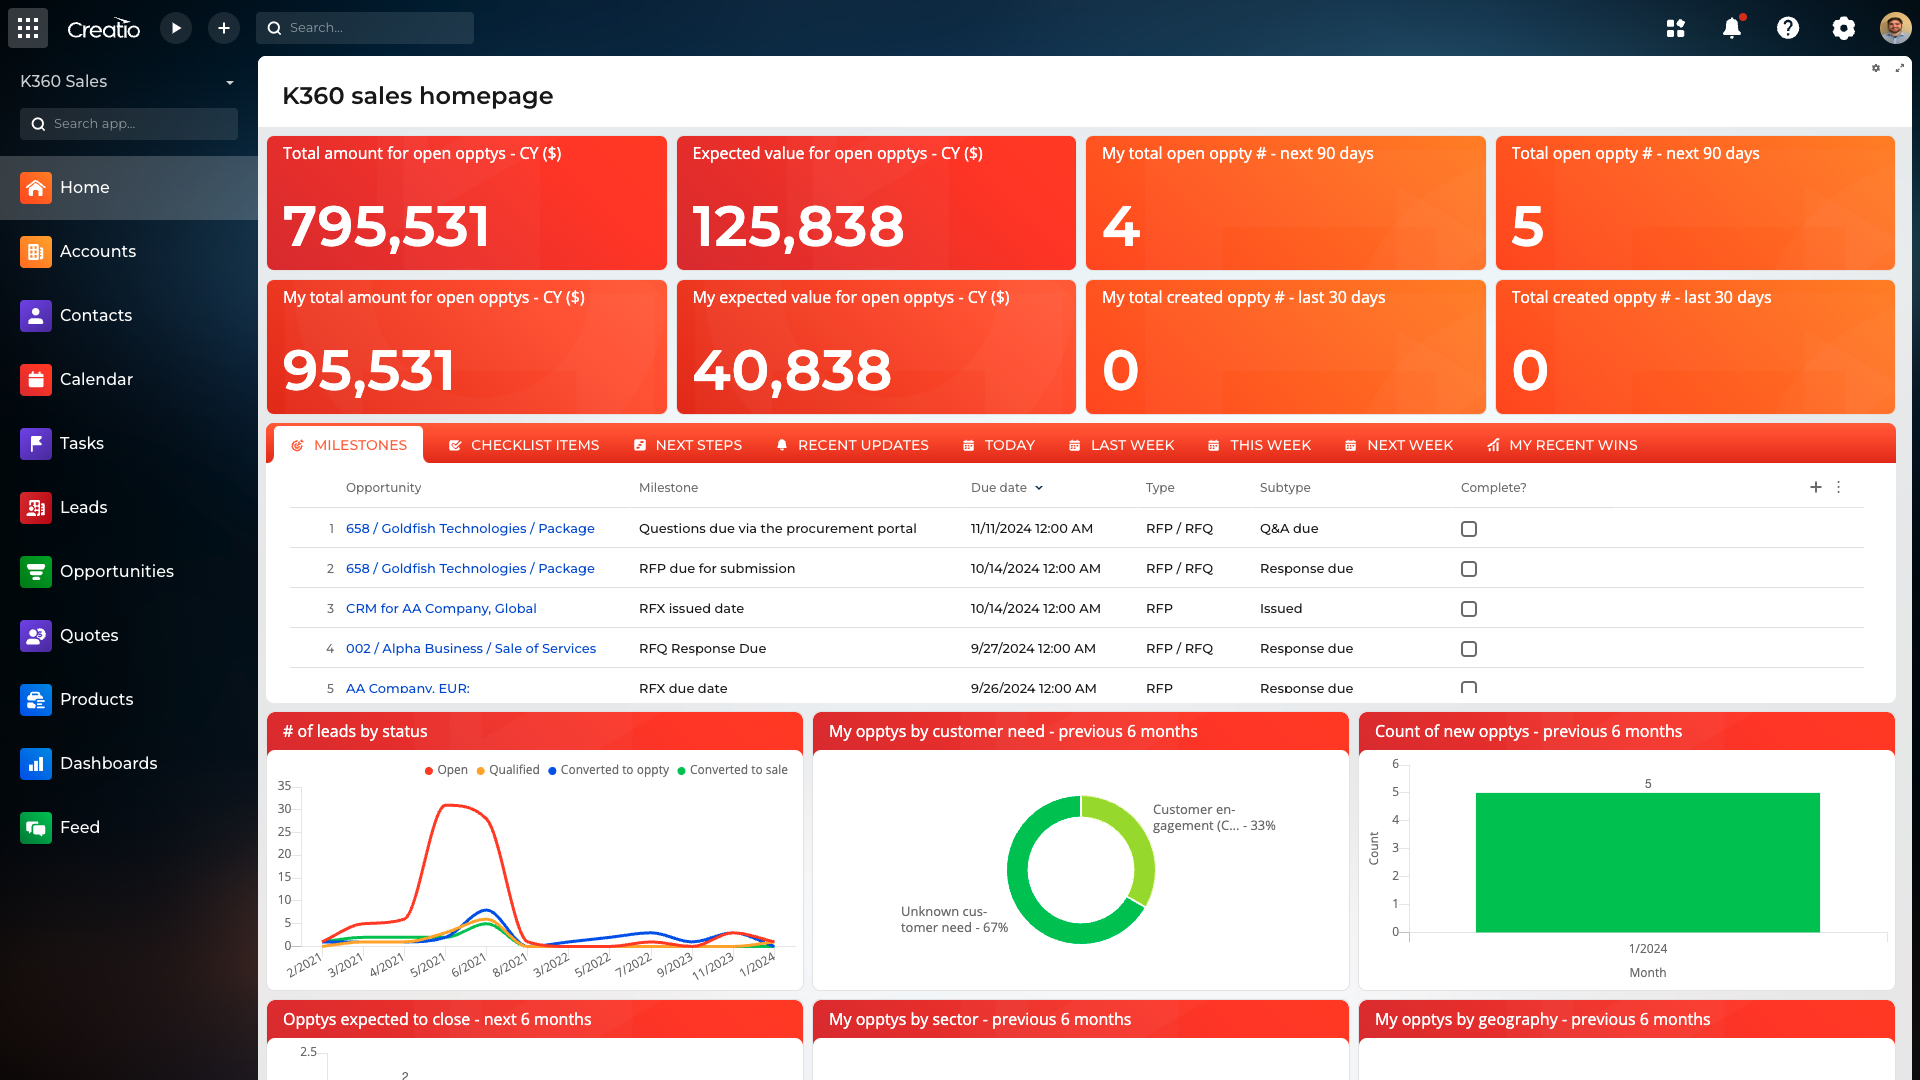Switch to the This Week tab
Screen dimensions: 1920x1080
coord(1259,445)
